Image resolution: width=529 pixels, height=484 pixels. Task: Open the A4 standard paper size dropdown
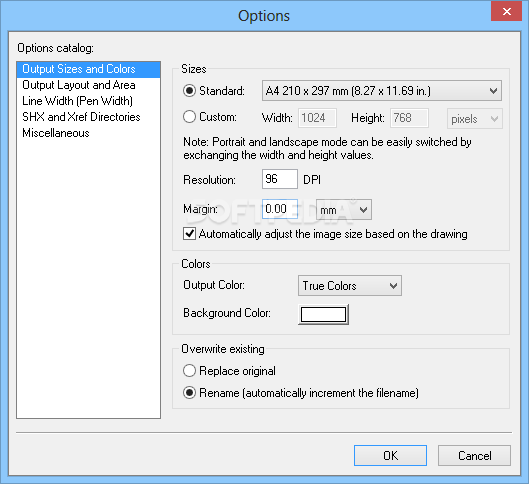point(382,91)
